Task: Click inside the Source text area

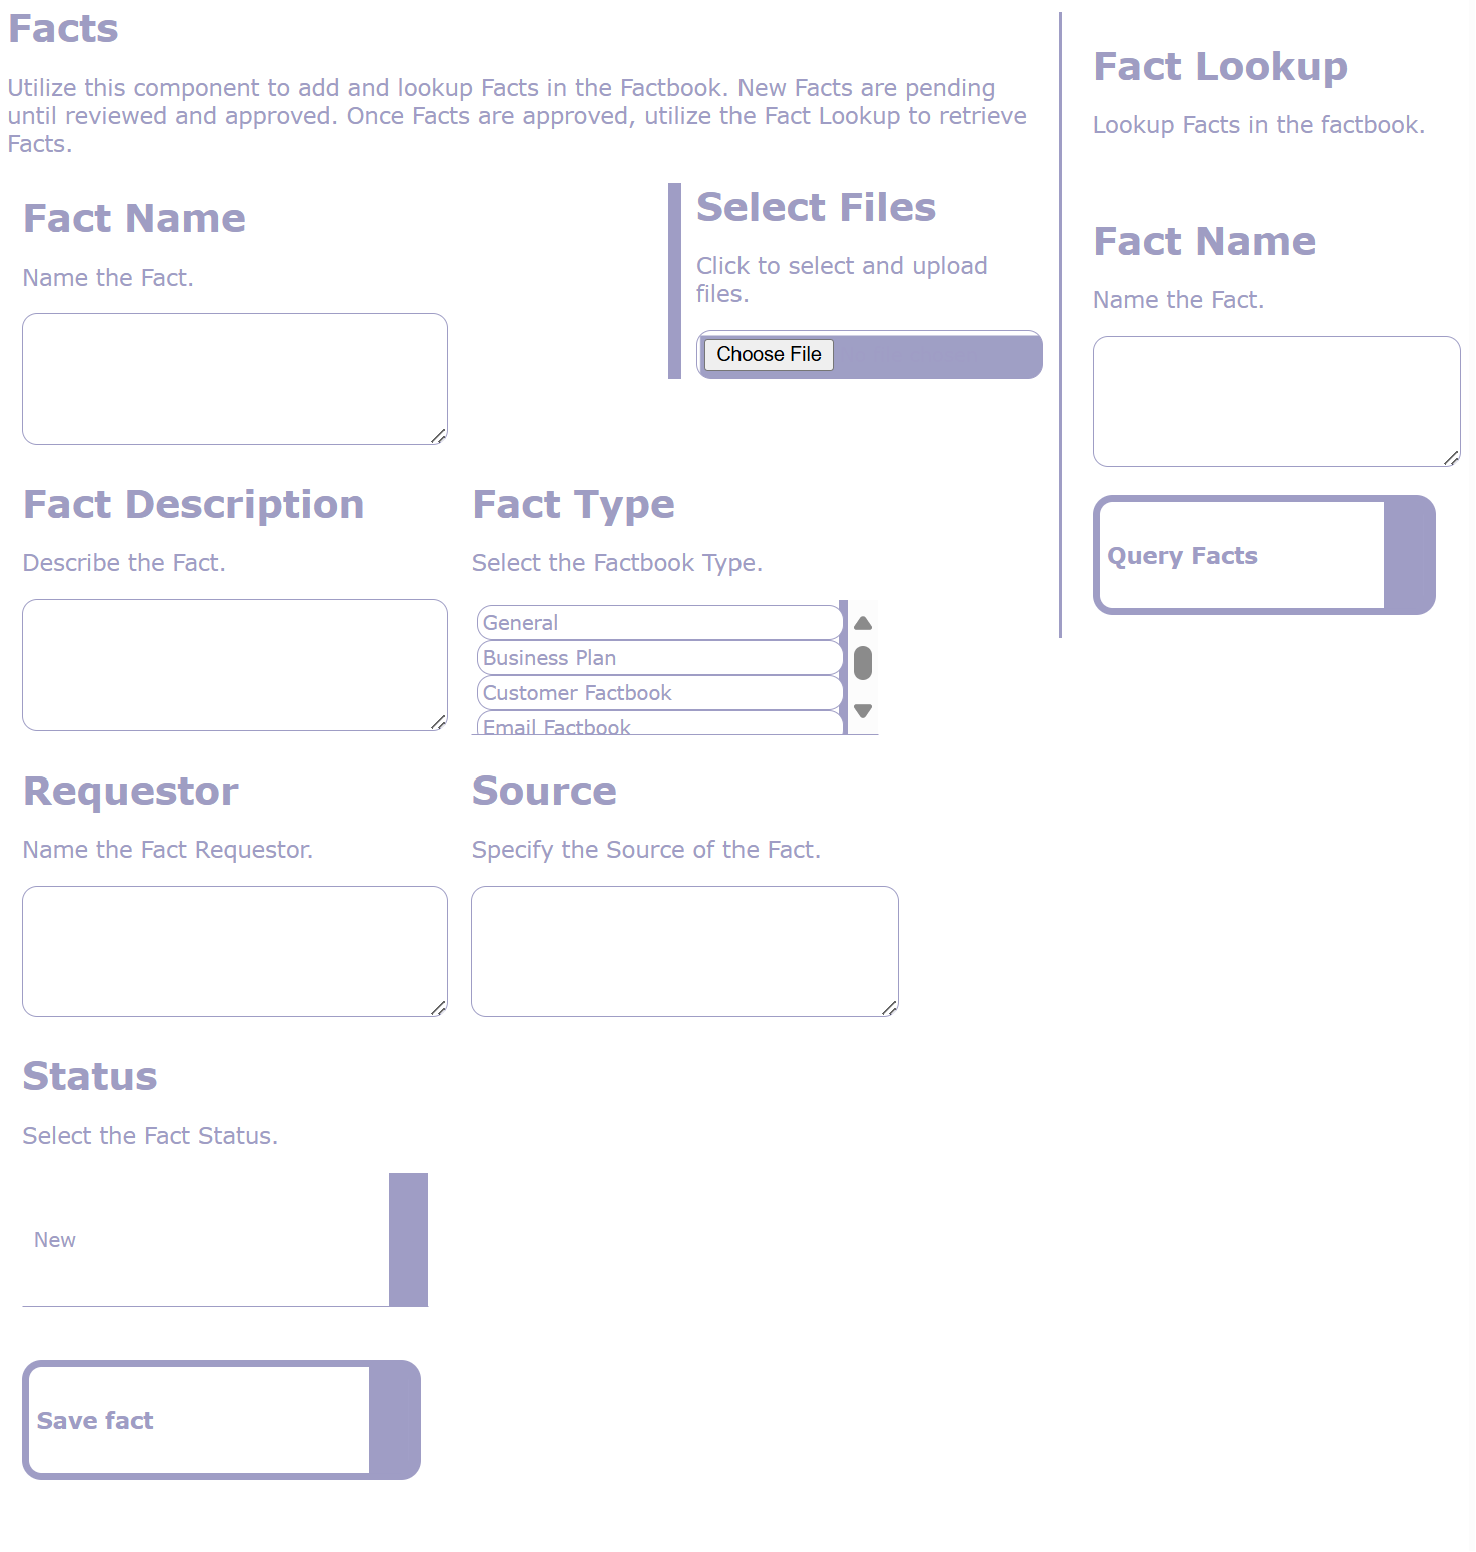Action: click(685, 951)
